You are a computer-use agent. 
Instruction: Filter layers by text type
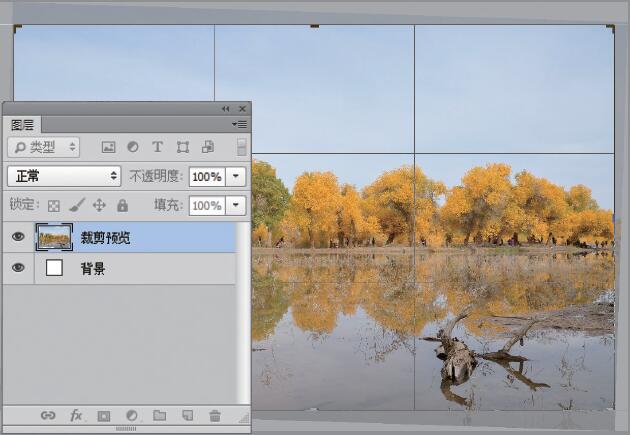tap(157, 147)
